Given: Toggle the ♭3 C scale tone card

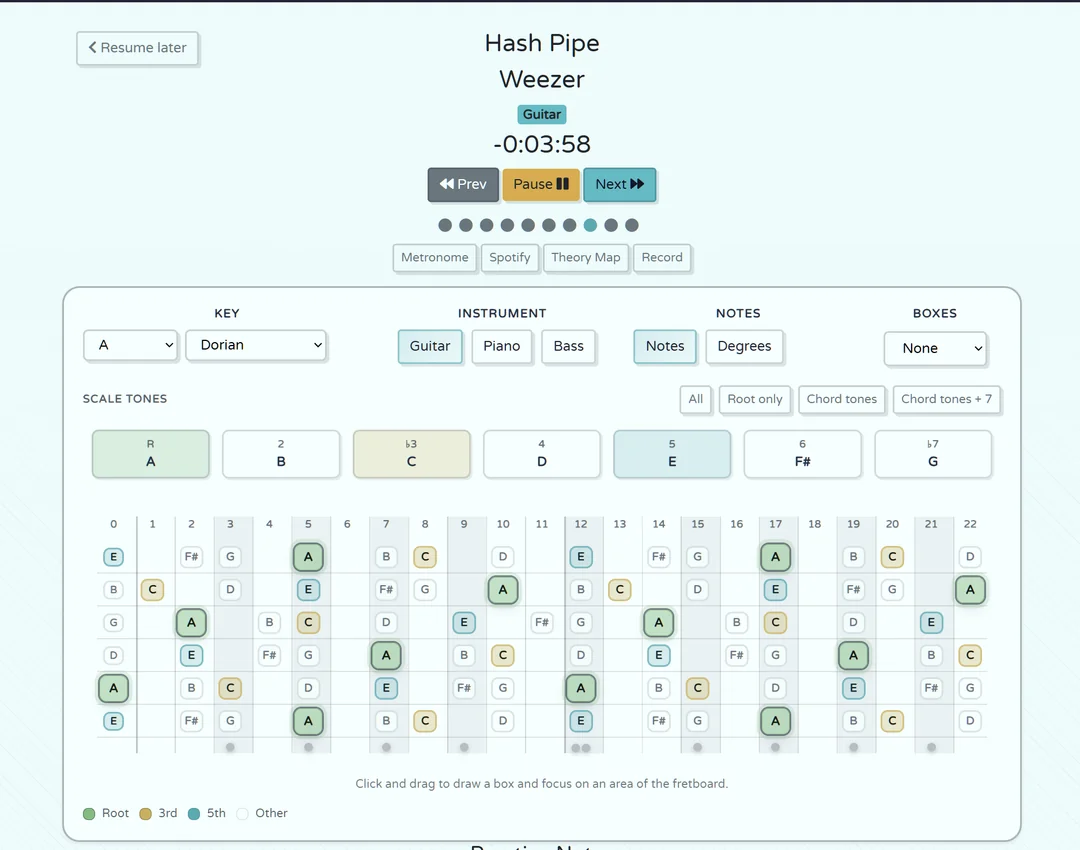Looking at the screenshot, I should pyautogui.click(x=412, y=454).
